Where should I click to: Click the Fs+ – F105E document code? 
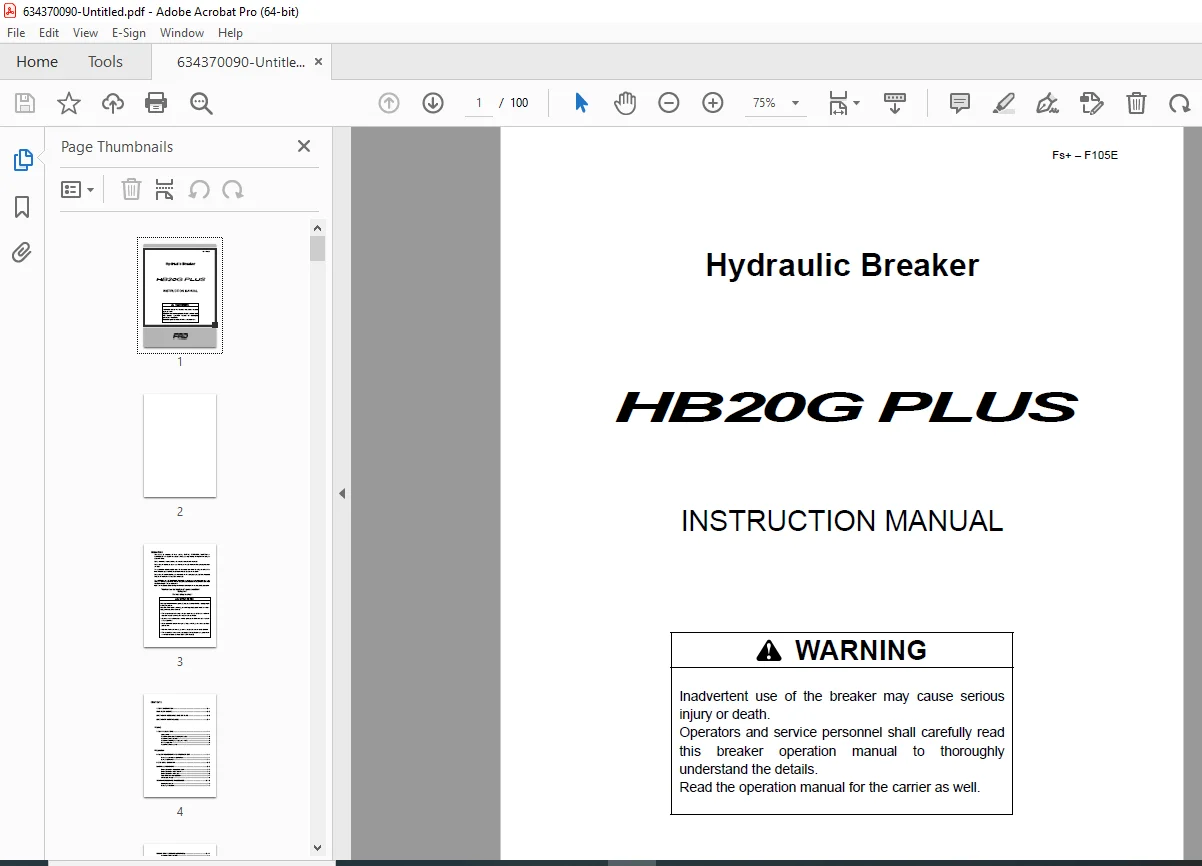click(x=1085, y=155)
